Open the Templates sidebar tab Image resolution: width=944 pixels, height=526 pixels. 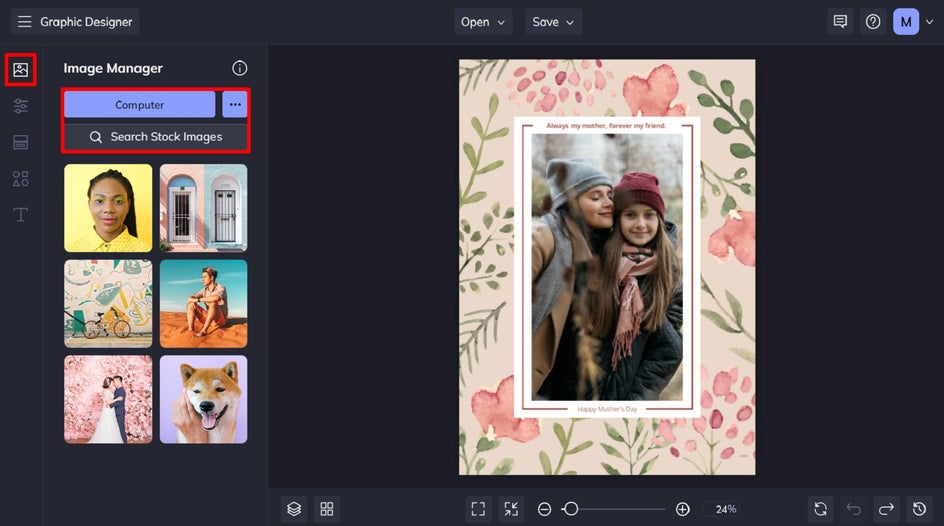(20, 143)
